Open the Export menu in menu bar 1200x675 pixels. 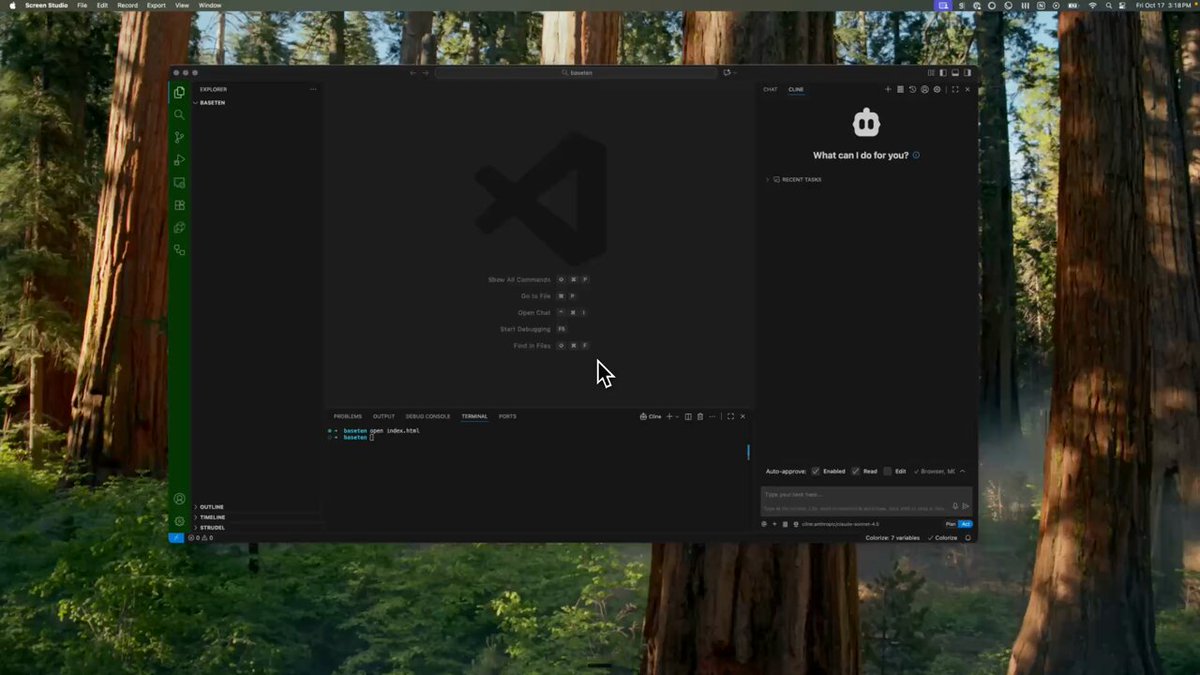[x=156, y=5]
